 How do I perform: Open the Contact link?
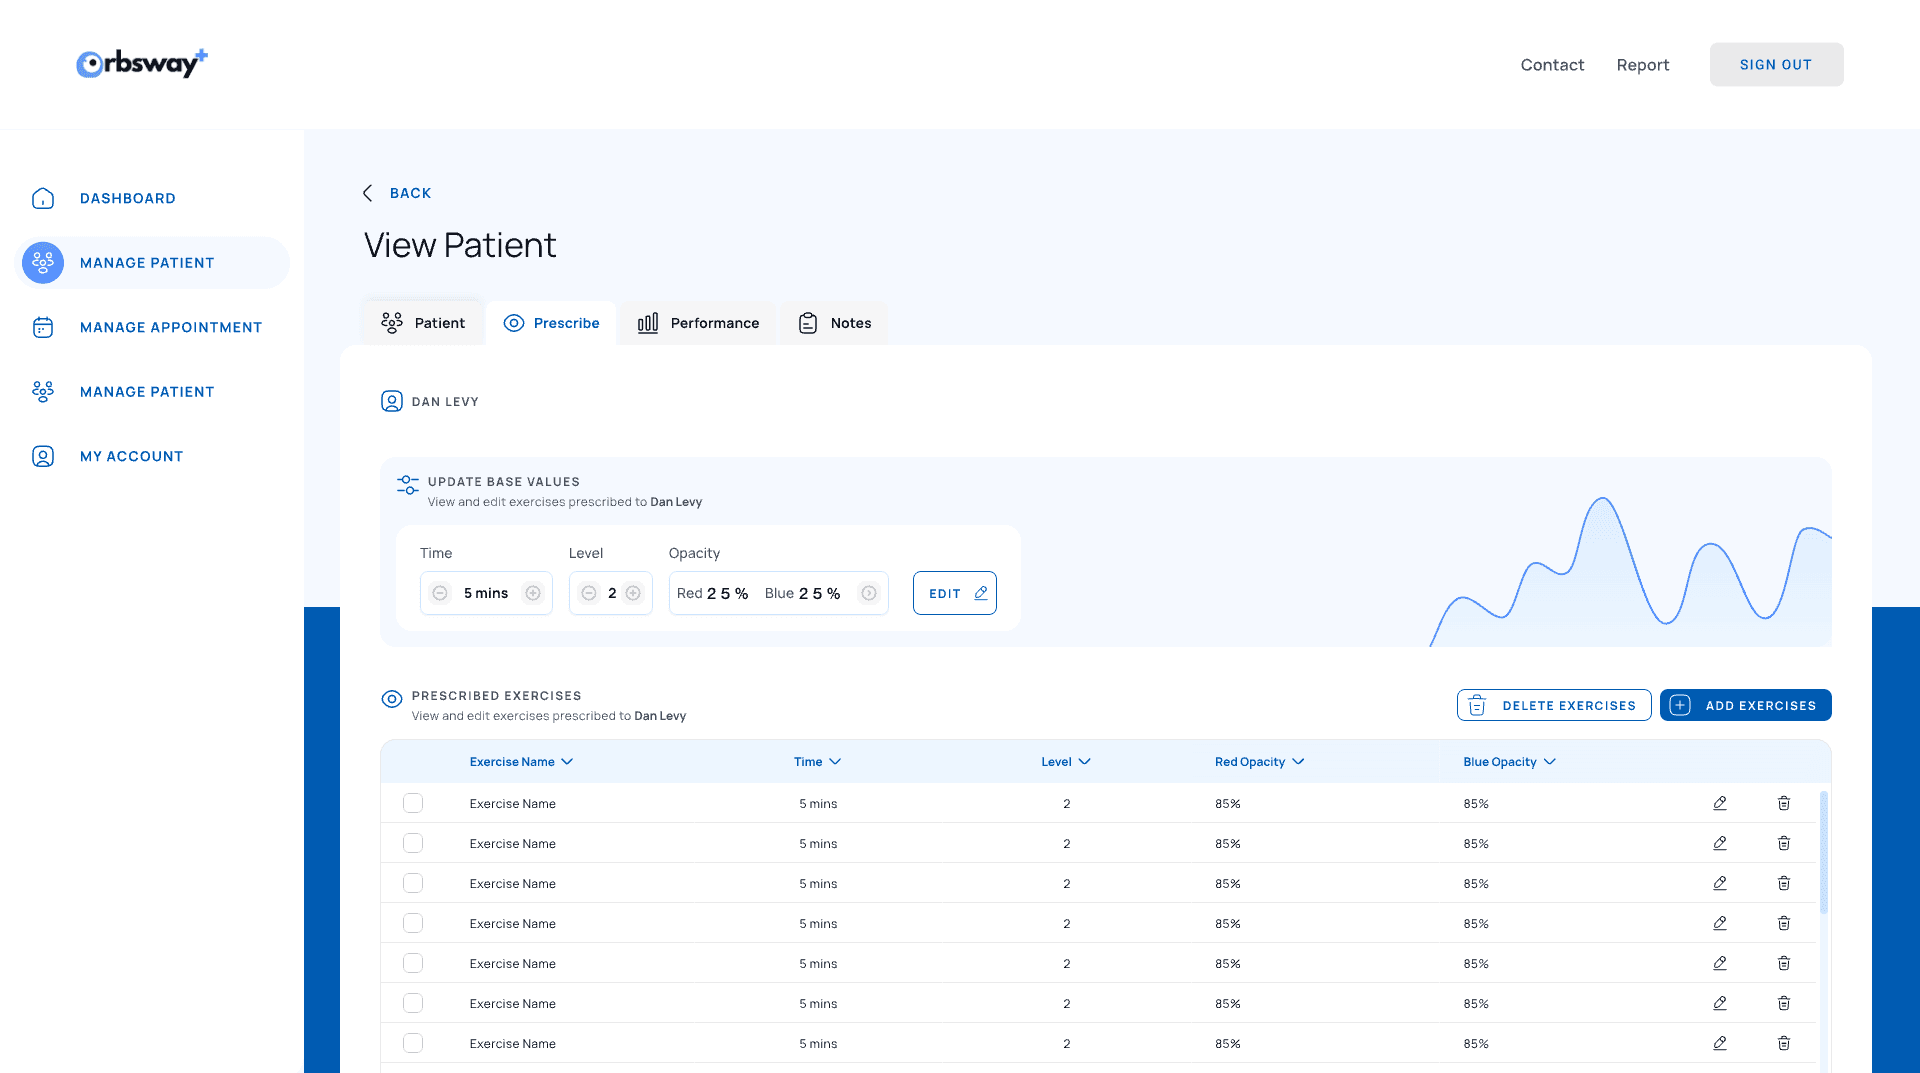point(1552,65)
